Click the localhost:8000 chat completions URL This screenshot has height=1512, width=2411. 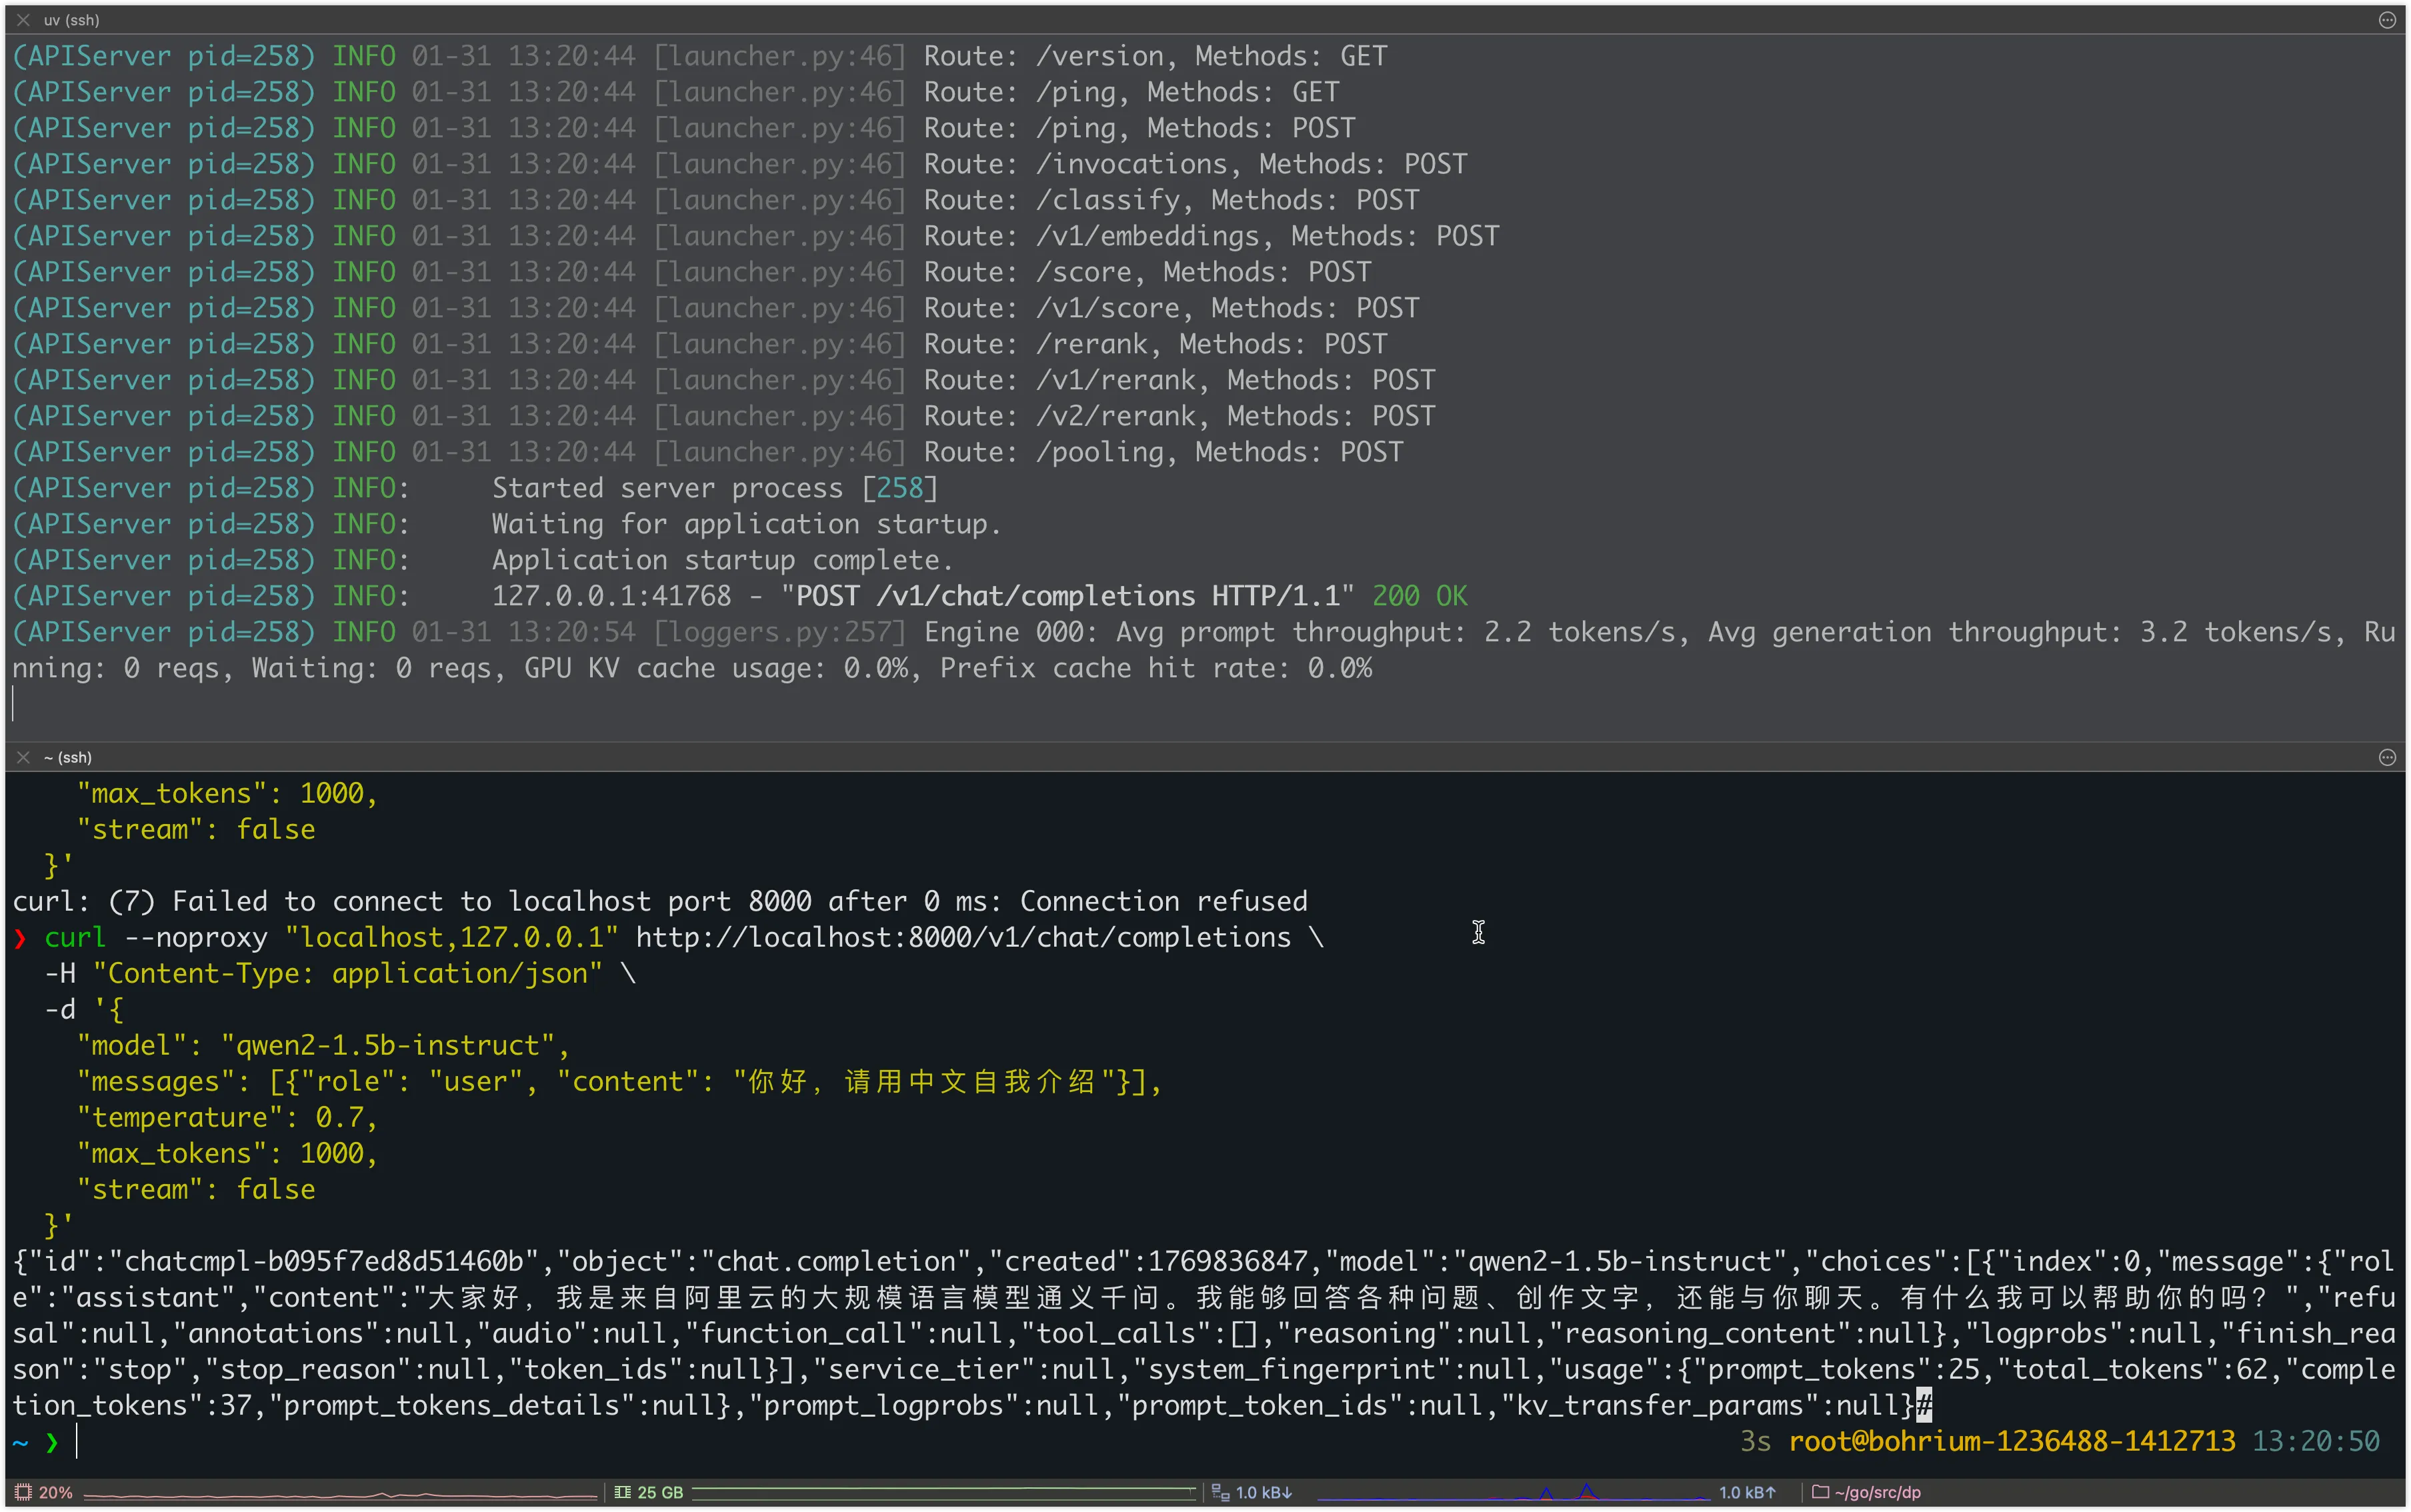tap(963, 937)
